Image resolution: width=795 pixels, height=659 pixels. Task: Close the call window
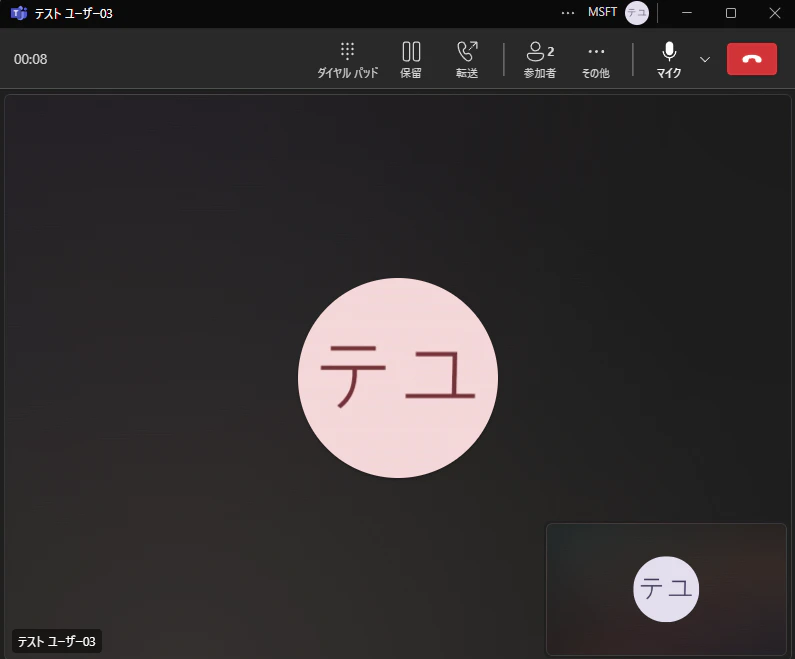pyautogui.click(x=774, y=13)
